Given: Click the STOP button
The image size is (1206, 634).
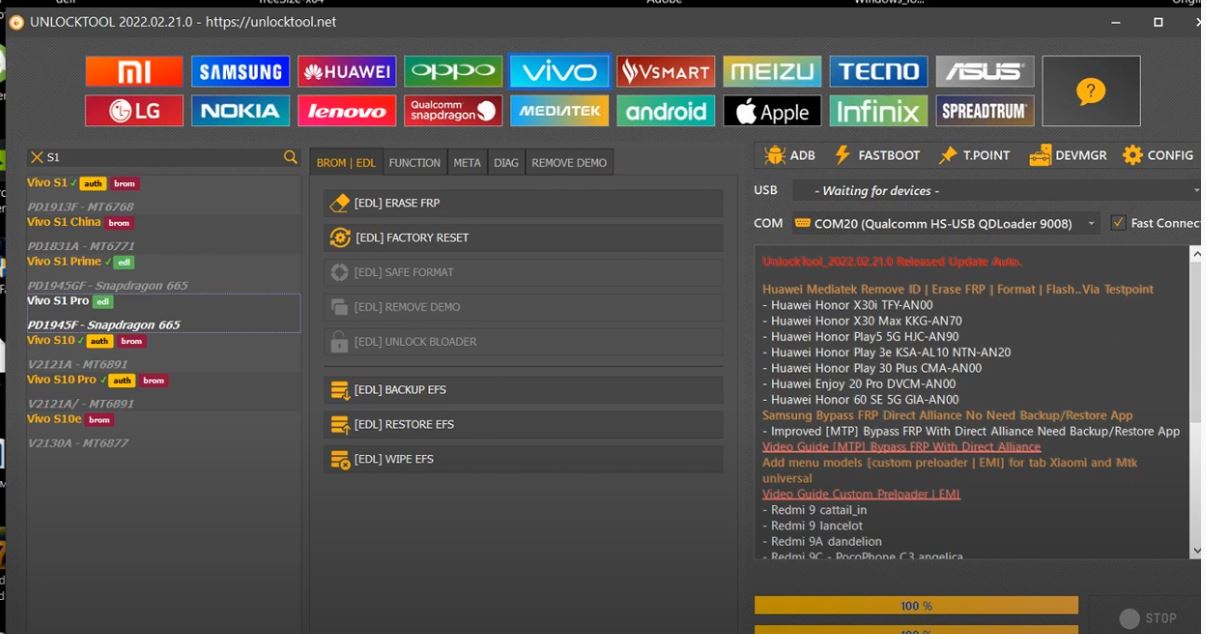Looking at the screenshot, I should tap(1147, 618).
